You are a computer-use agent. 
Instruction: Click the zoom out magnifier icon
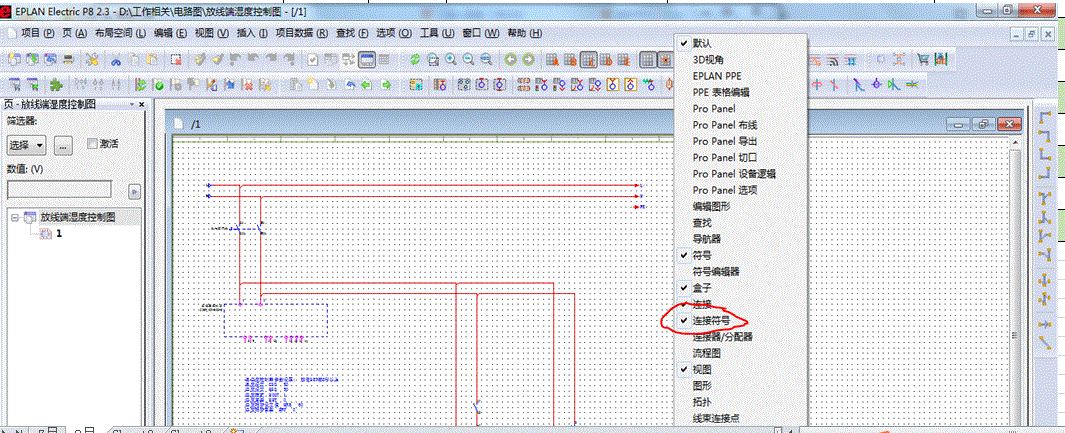[x=469, y=60]
